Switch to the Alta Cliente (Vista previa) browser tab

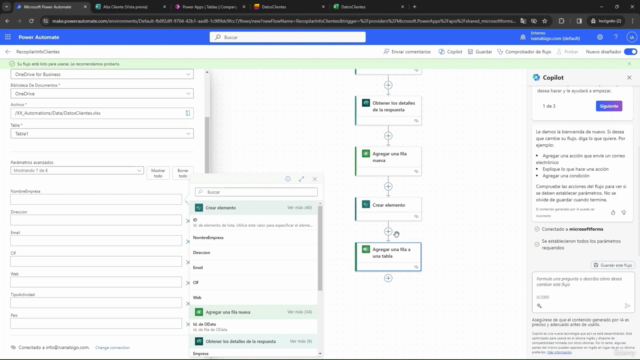(x=130, y=7)
